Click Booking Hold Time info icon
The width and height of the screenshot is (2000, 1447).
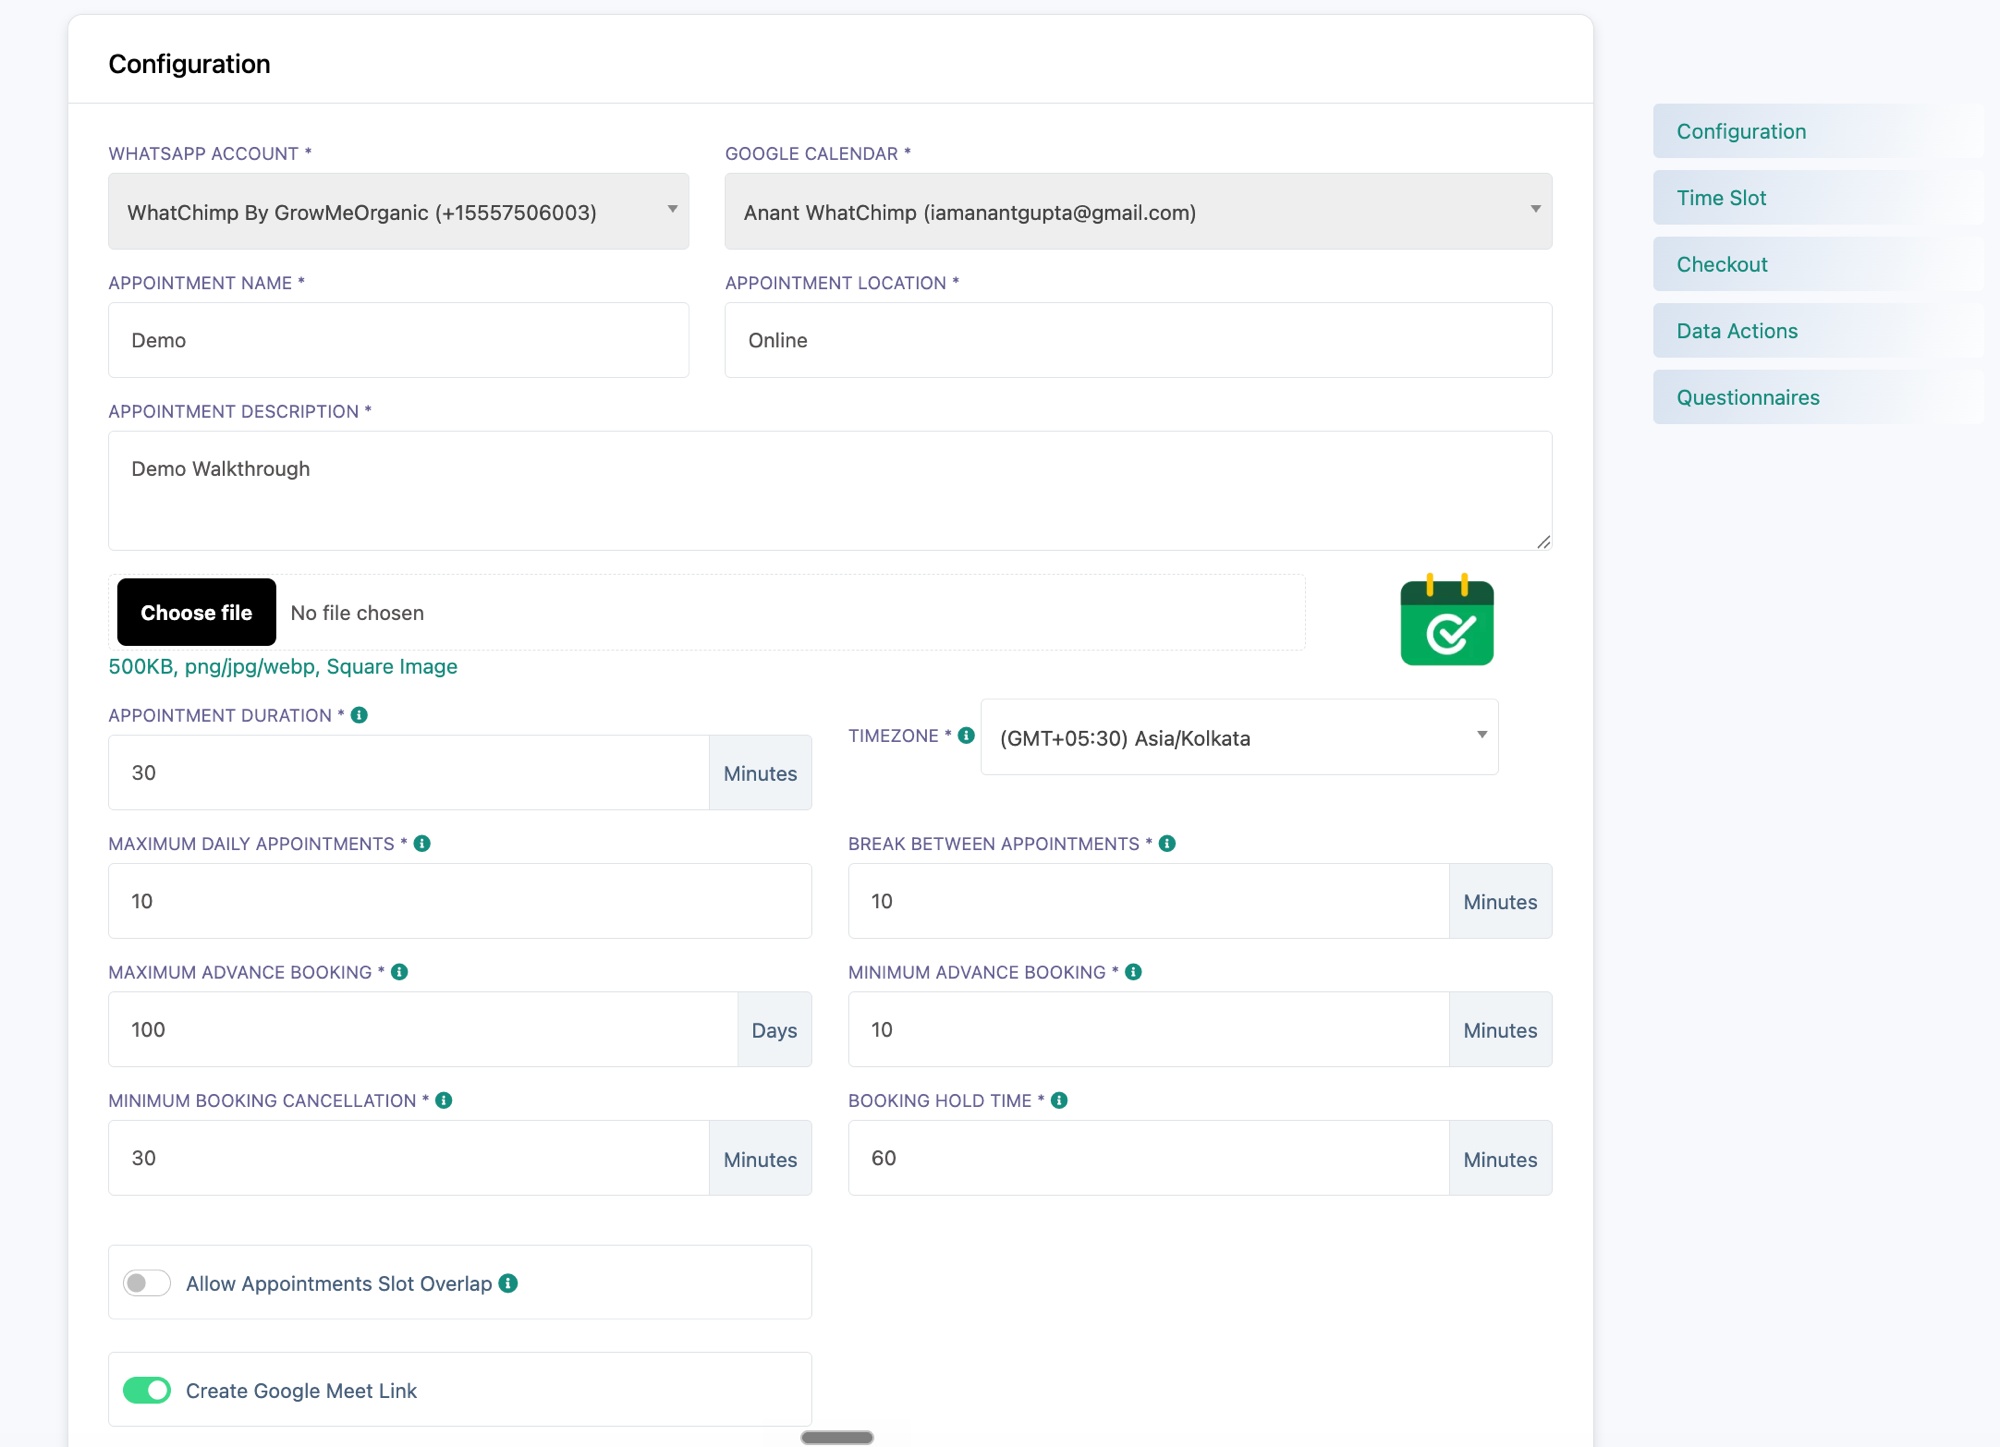point(1059,1100)
